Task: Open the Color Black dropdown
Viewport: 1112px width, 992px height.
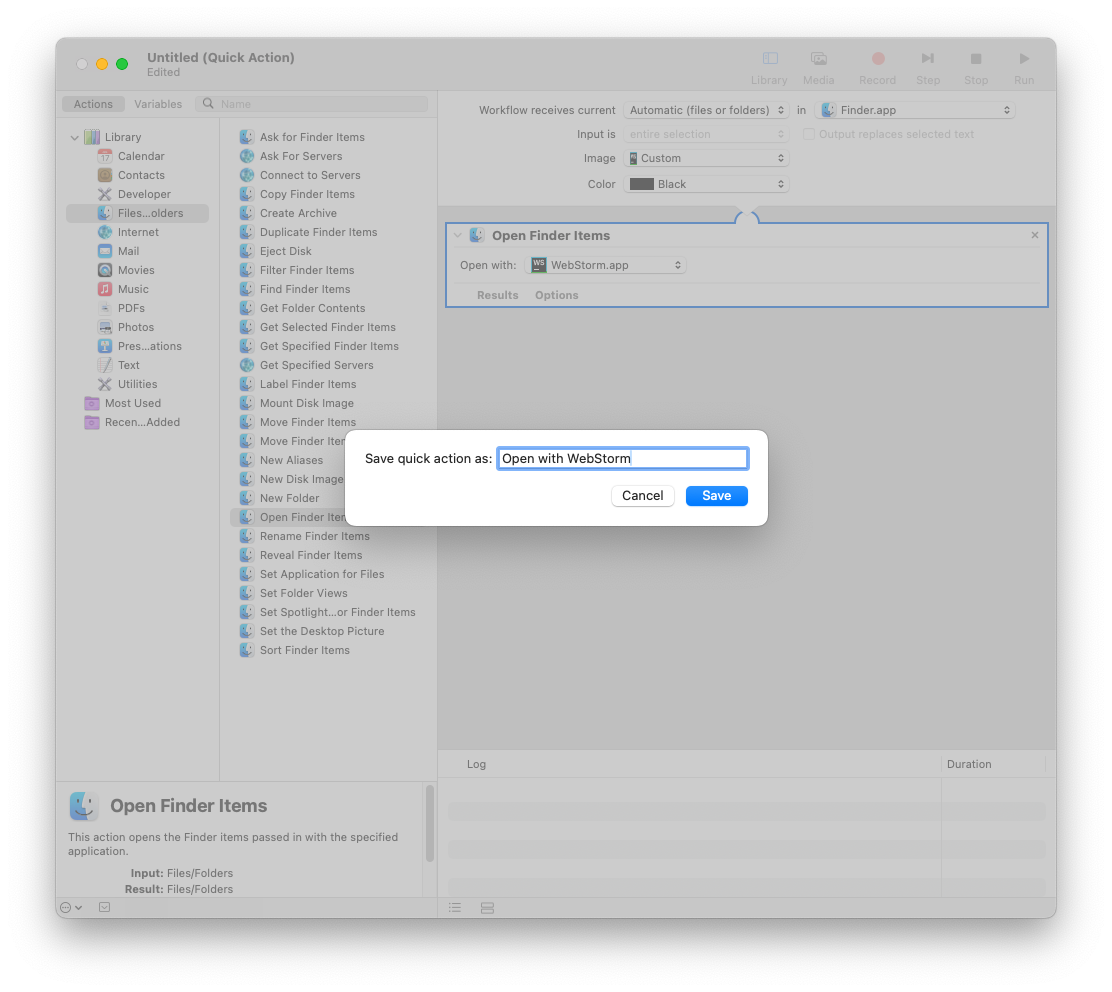Action: point(706,184)
